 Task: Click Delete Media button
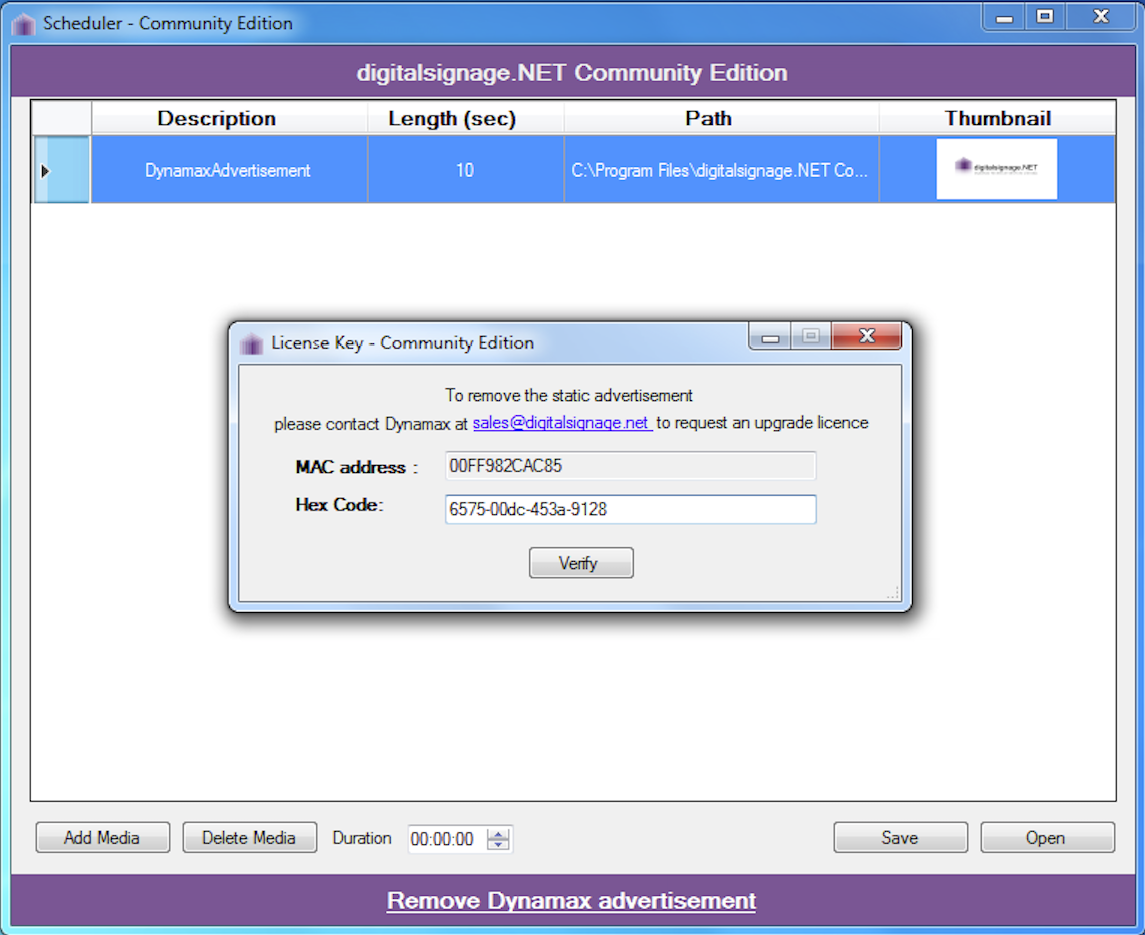point(250,838)
